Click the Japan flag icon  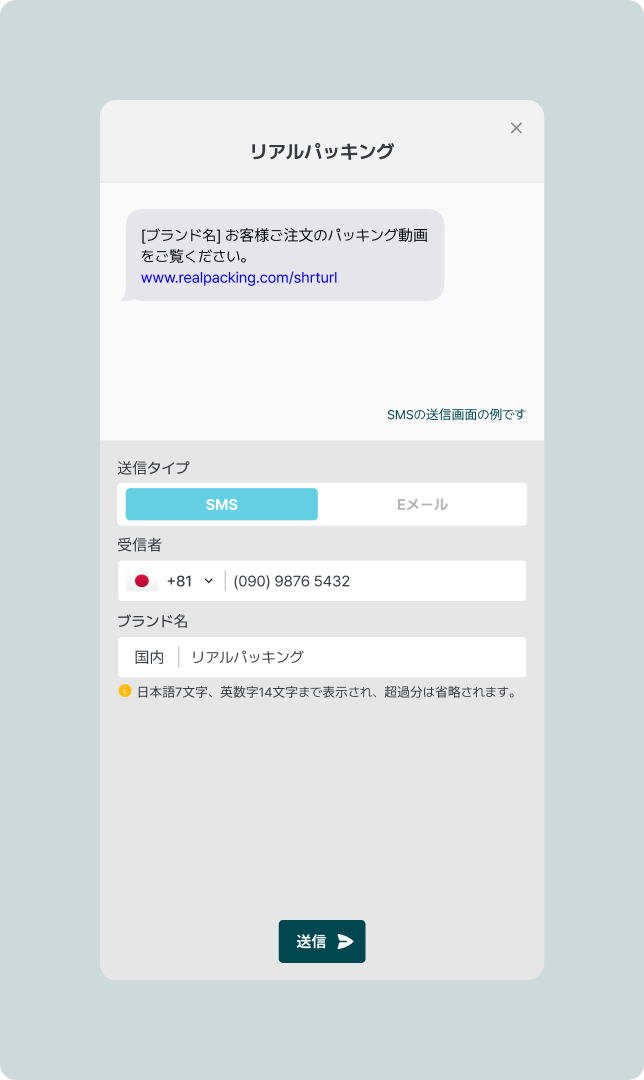click(142, 581)
